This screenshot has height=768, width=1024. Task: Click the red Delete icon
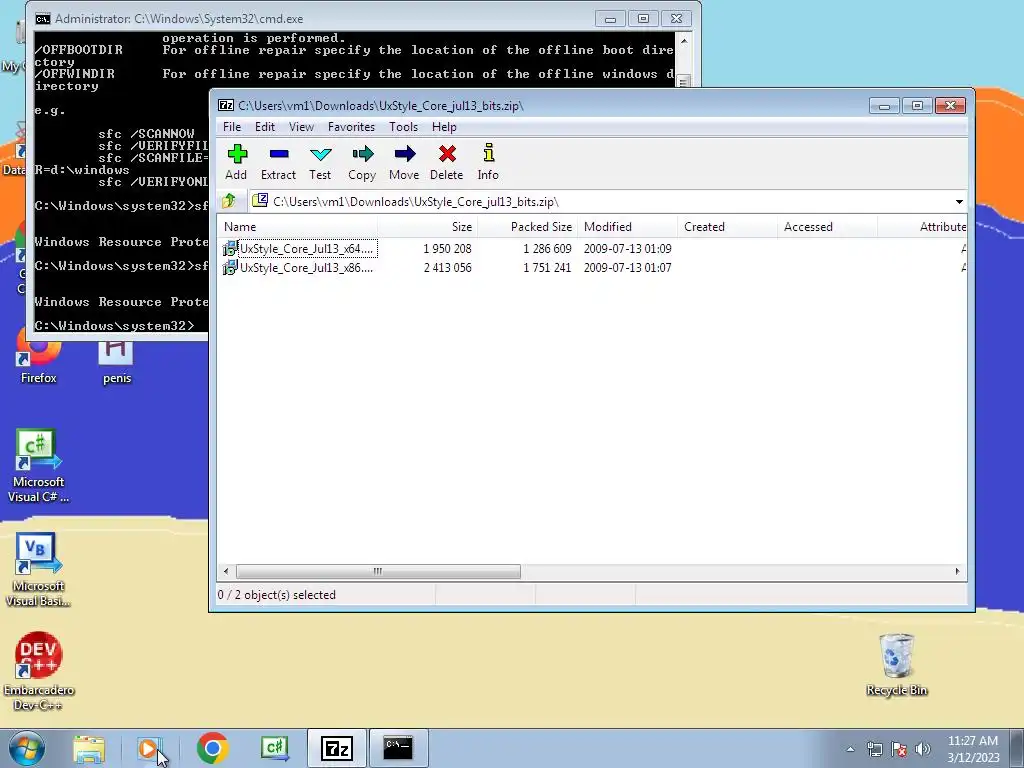tap(447, 162)
